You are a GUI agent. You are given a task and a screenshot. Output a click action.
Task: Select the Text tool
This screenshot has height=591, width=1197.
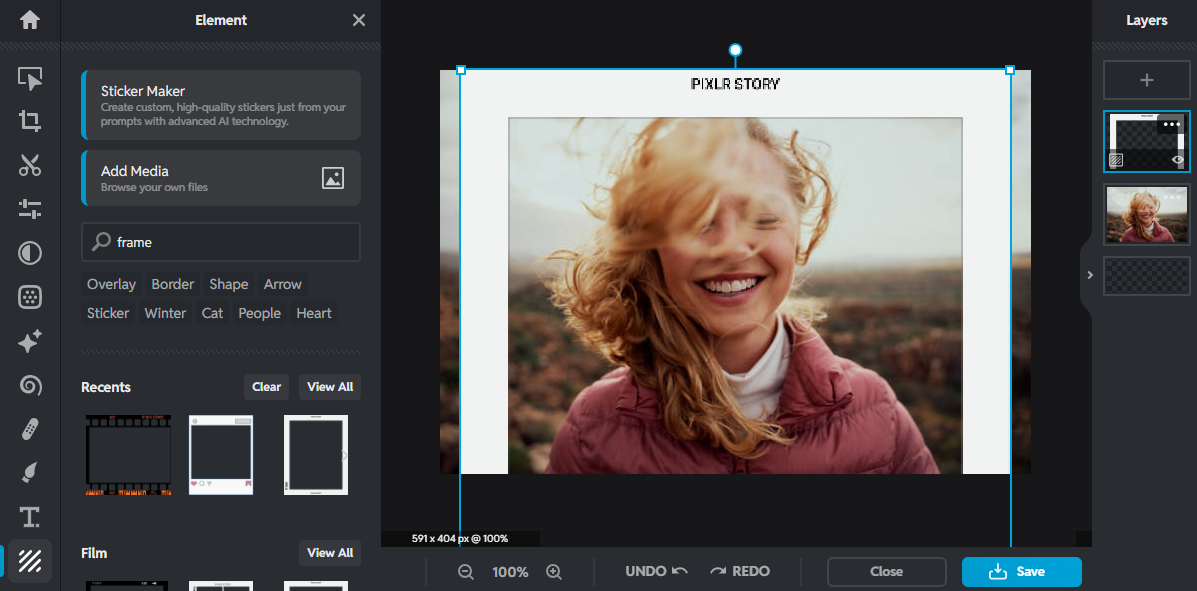coord(30,517)
